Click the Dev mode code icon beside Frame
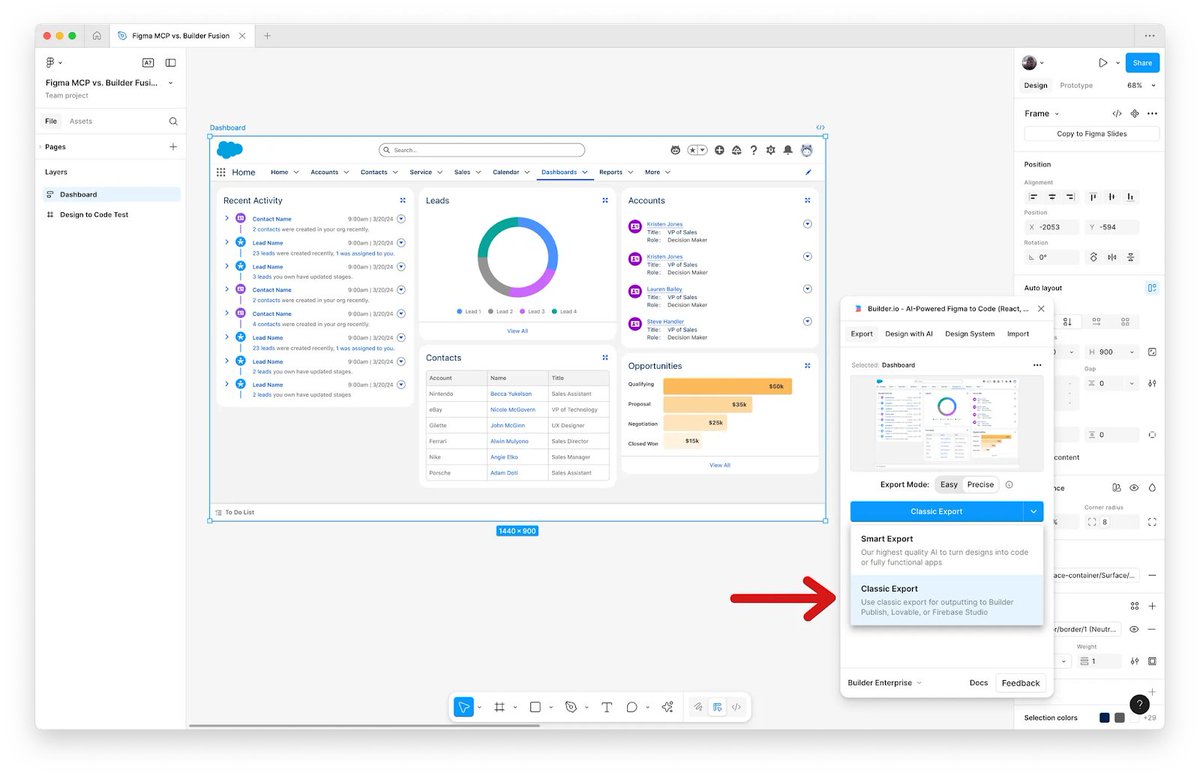Image resolution: width=1200 pixels, height=776 pixels. (x=1117, y=114)
